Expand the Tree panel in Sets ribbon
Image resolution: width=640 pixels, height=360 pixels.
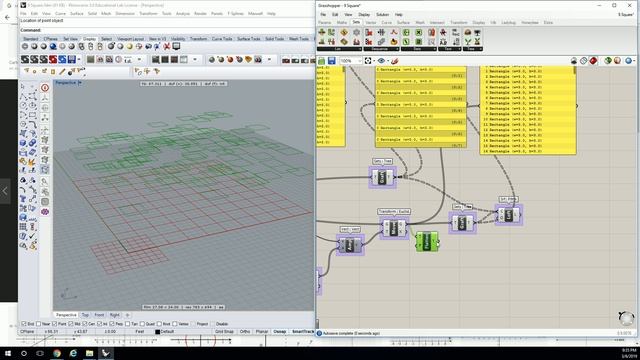click(x=473, y=49)
